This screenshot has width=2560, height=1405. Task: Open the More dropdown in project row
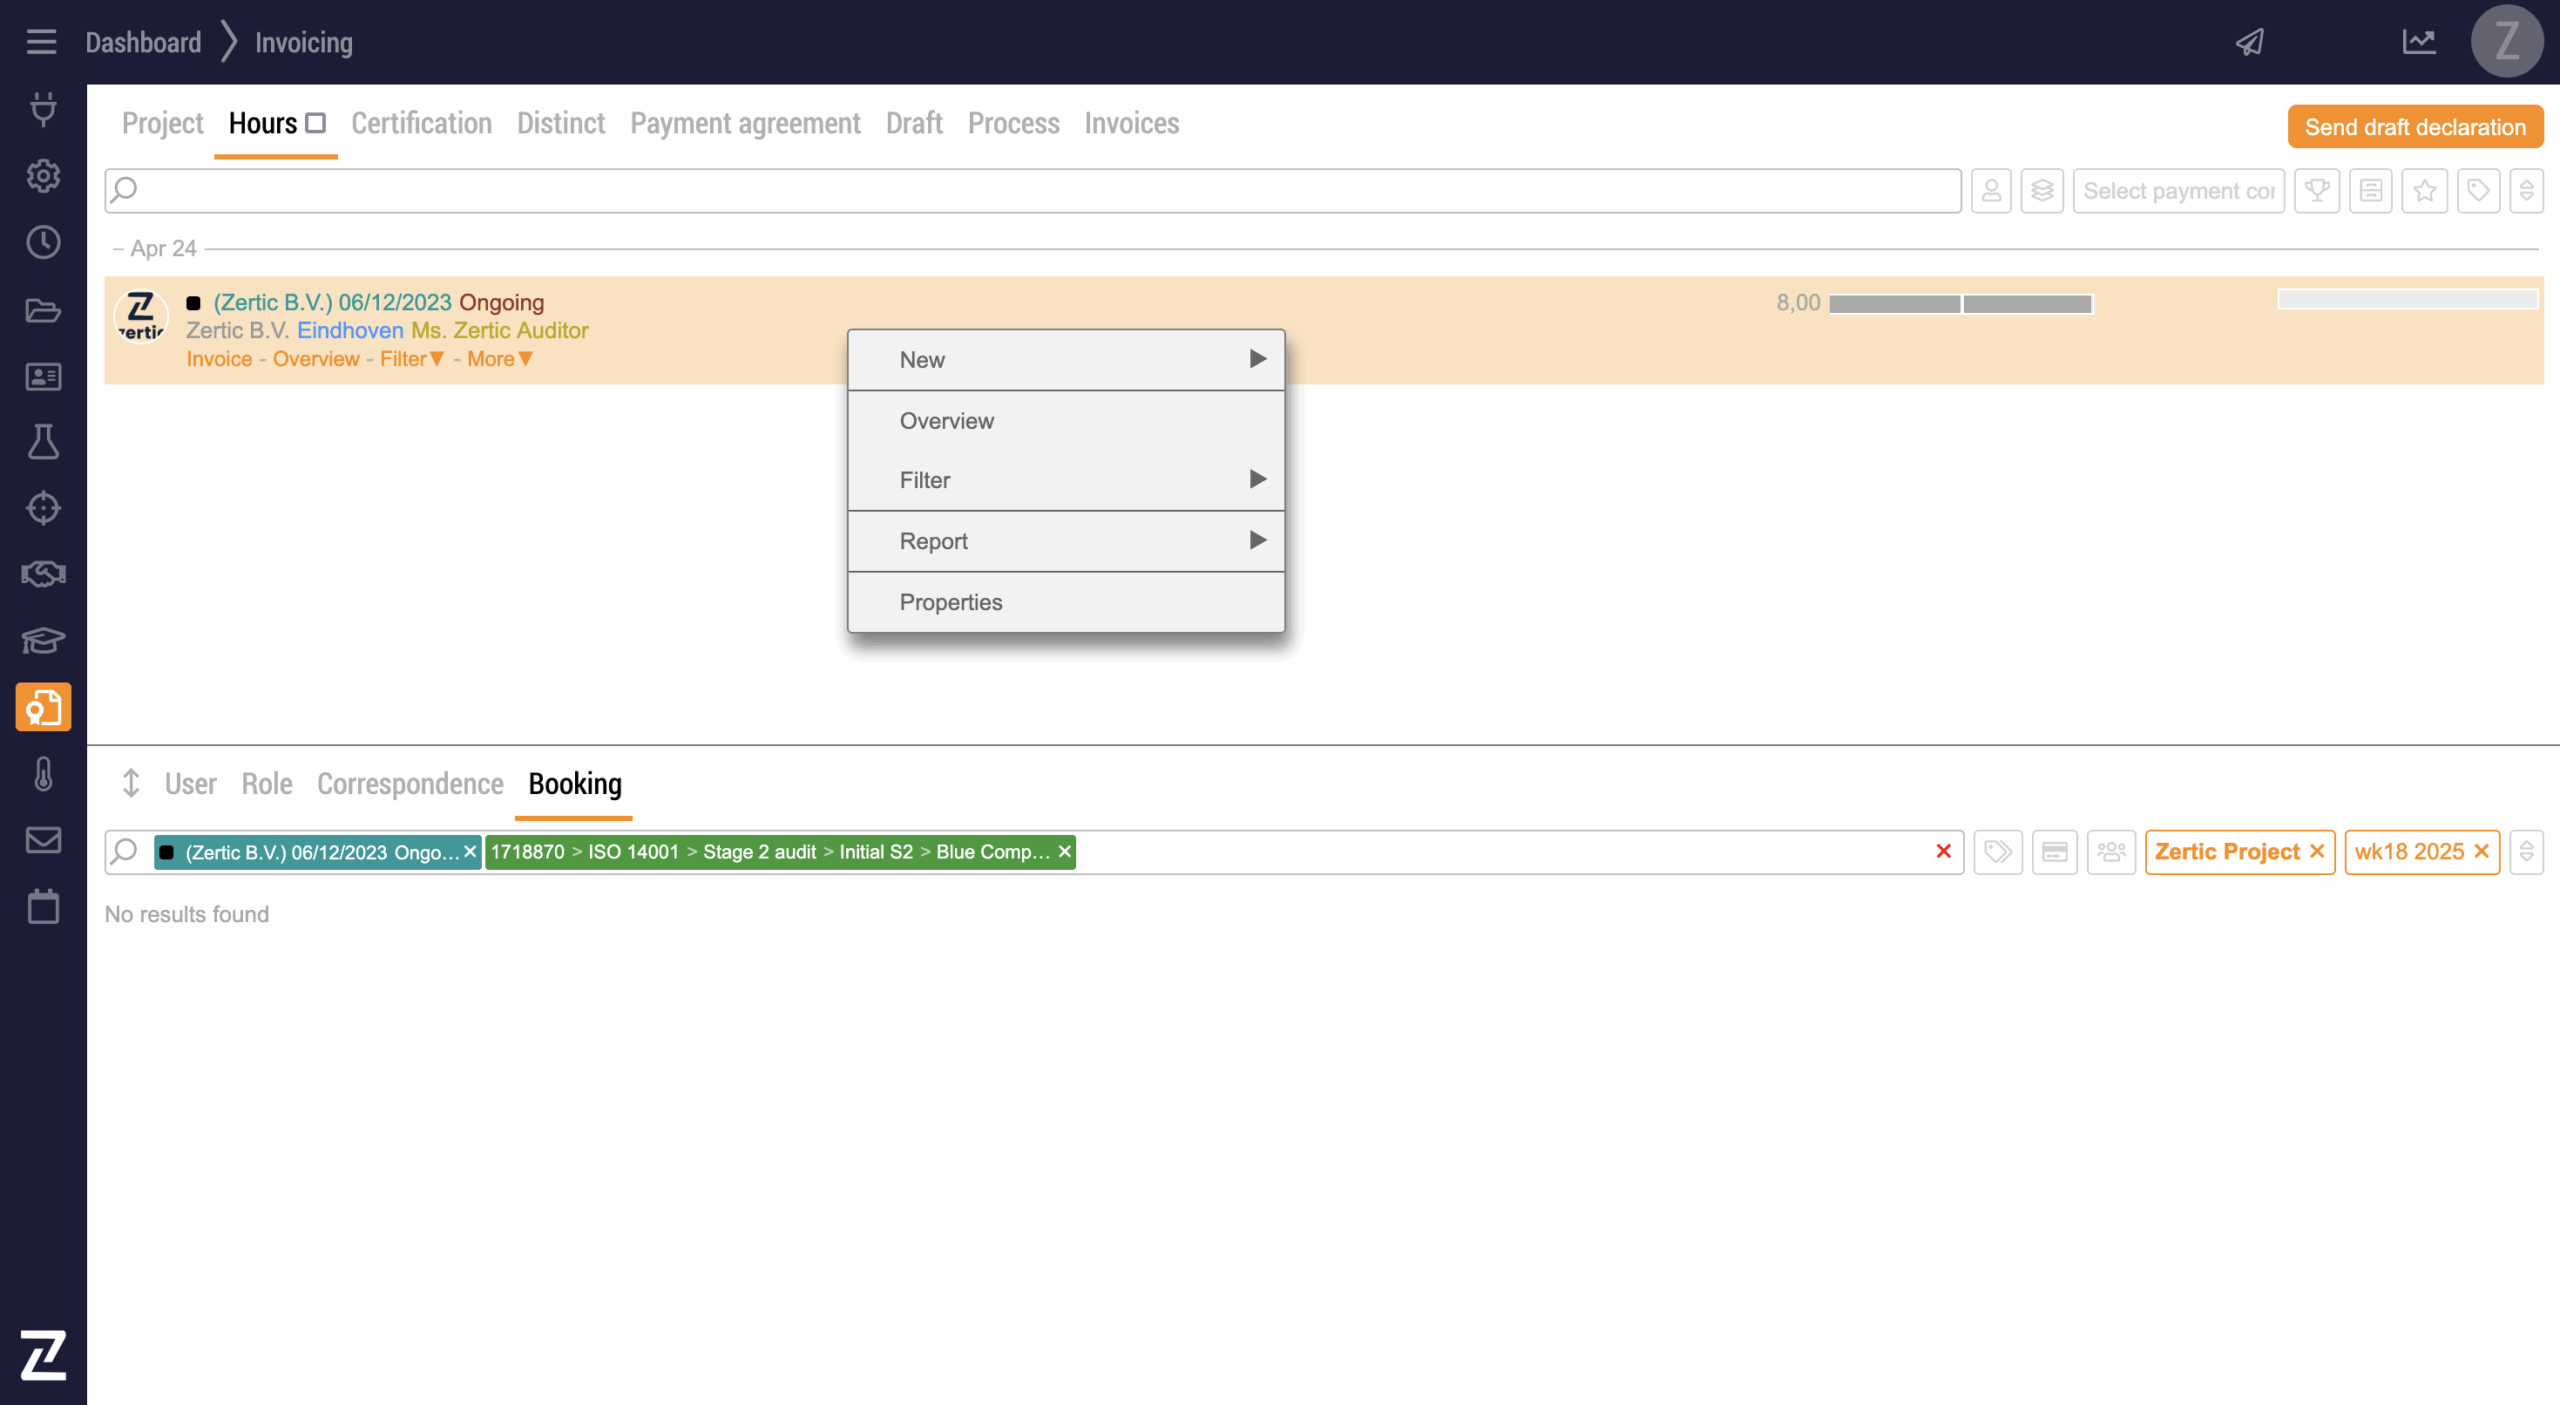(500, 359)
